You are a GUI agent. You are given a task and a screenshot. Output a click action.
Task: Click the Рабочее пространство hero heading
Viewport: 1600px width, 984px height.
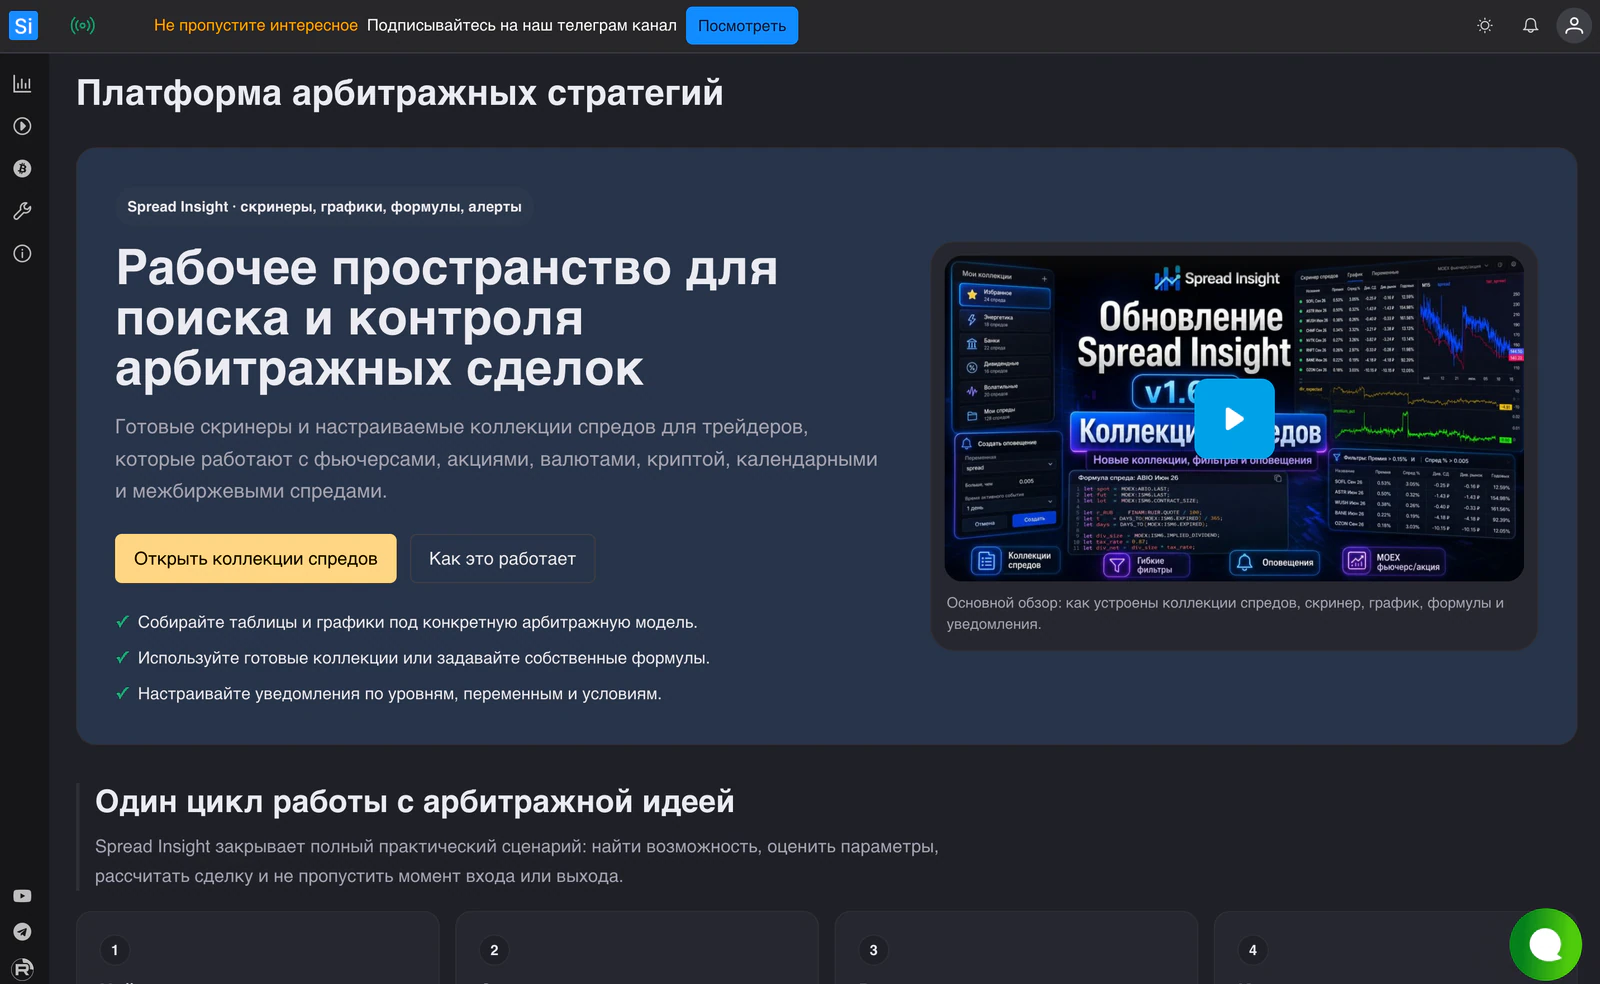tap(447, 318)
